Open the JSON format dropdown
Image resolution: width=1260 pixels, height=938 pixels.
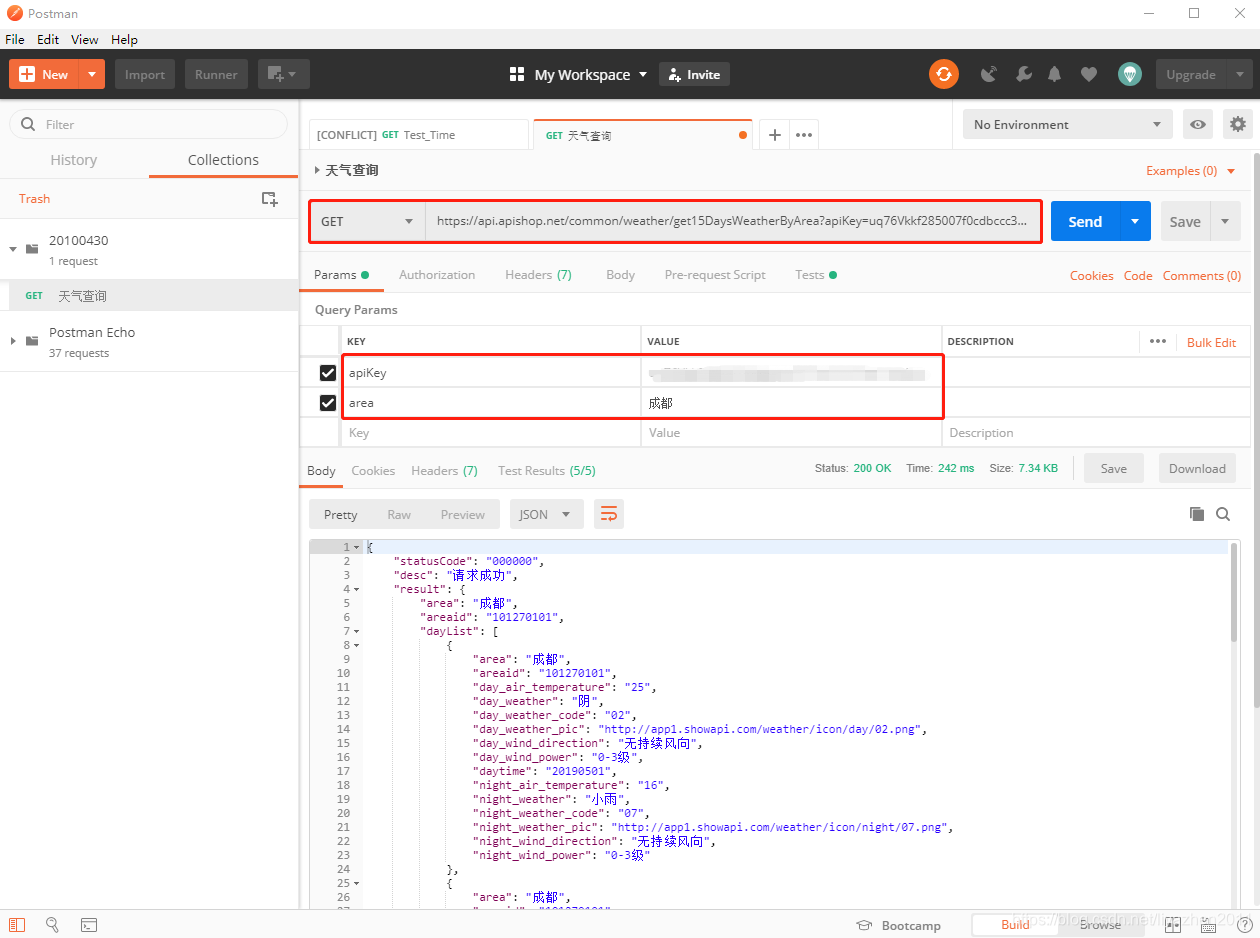tap(546, 514)
